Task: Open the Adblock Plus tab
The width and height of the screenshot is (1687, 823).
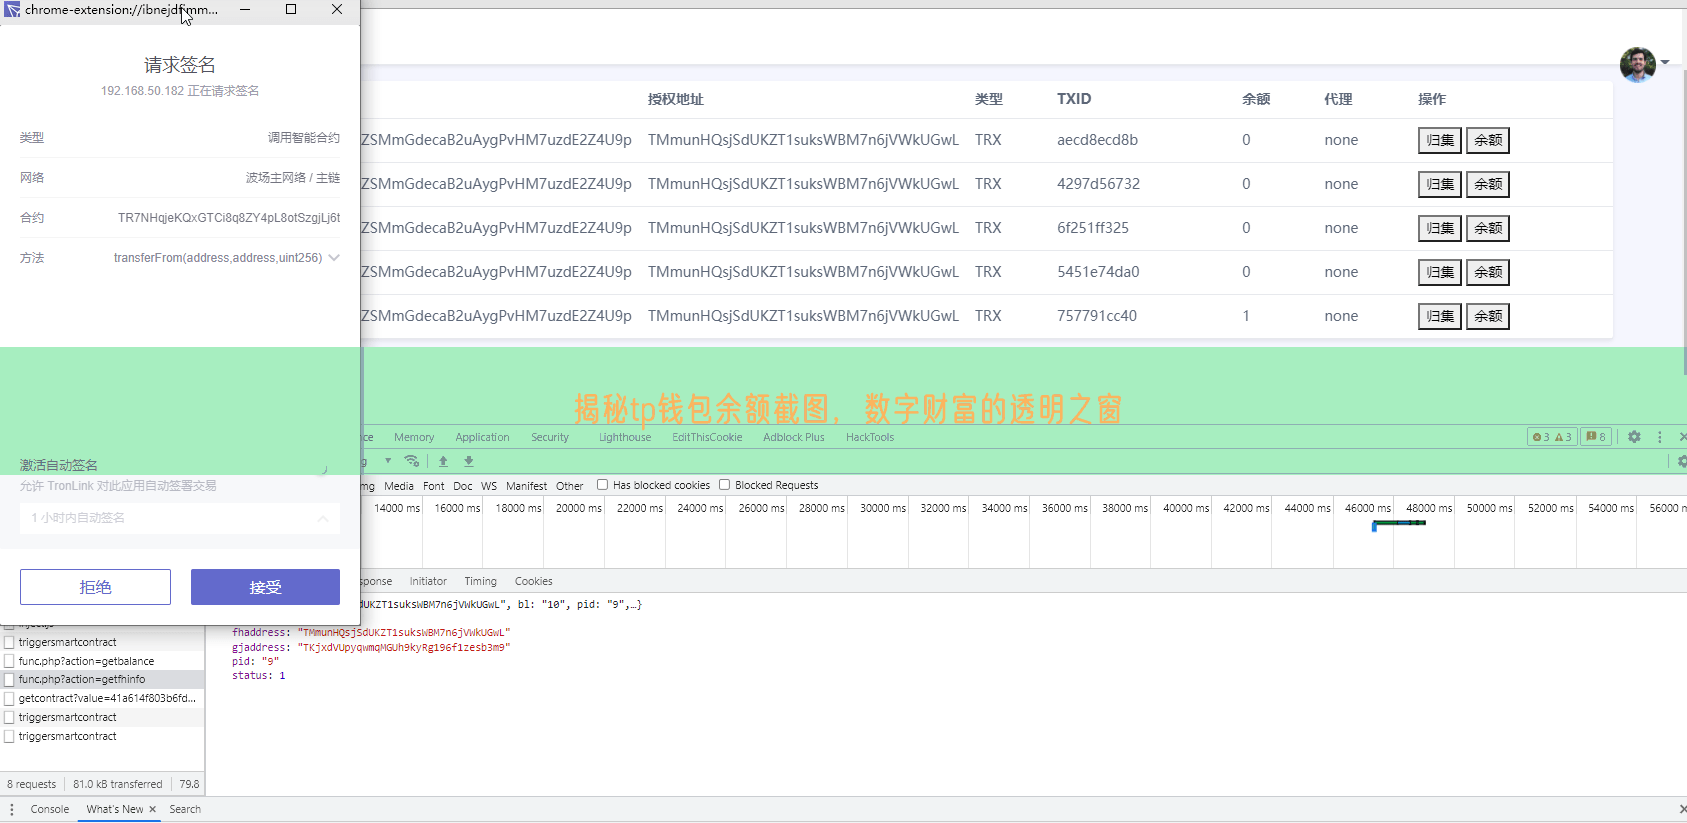Action: tap(794, 437)
